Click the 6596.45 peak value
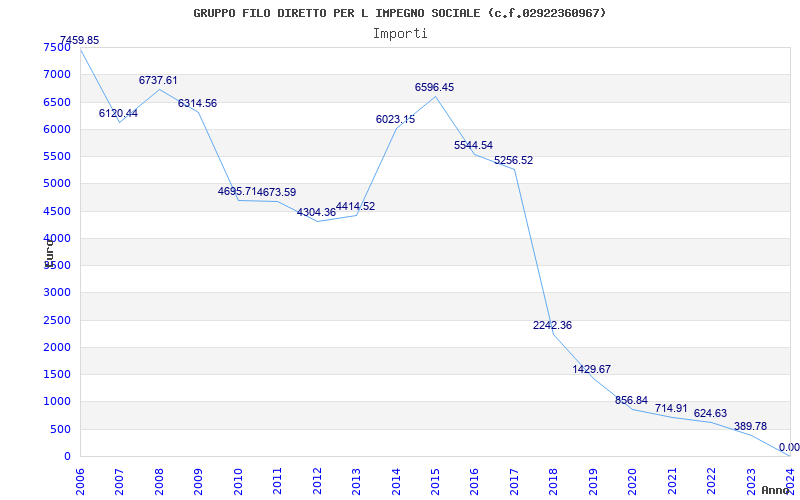 tap(434, 87)
